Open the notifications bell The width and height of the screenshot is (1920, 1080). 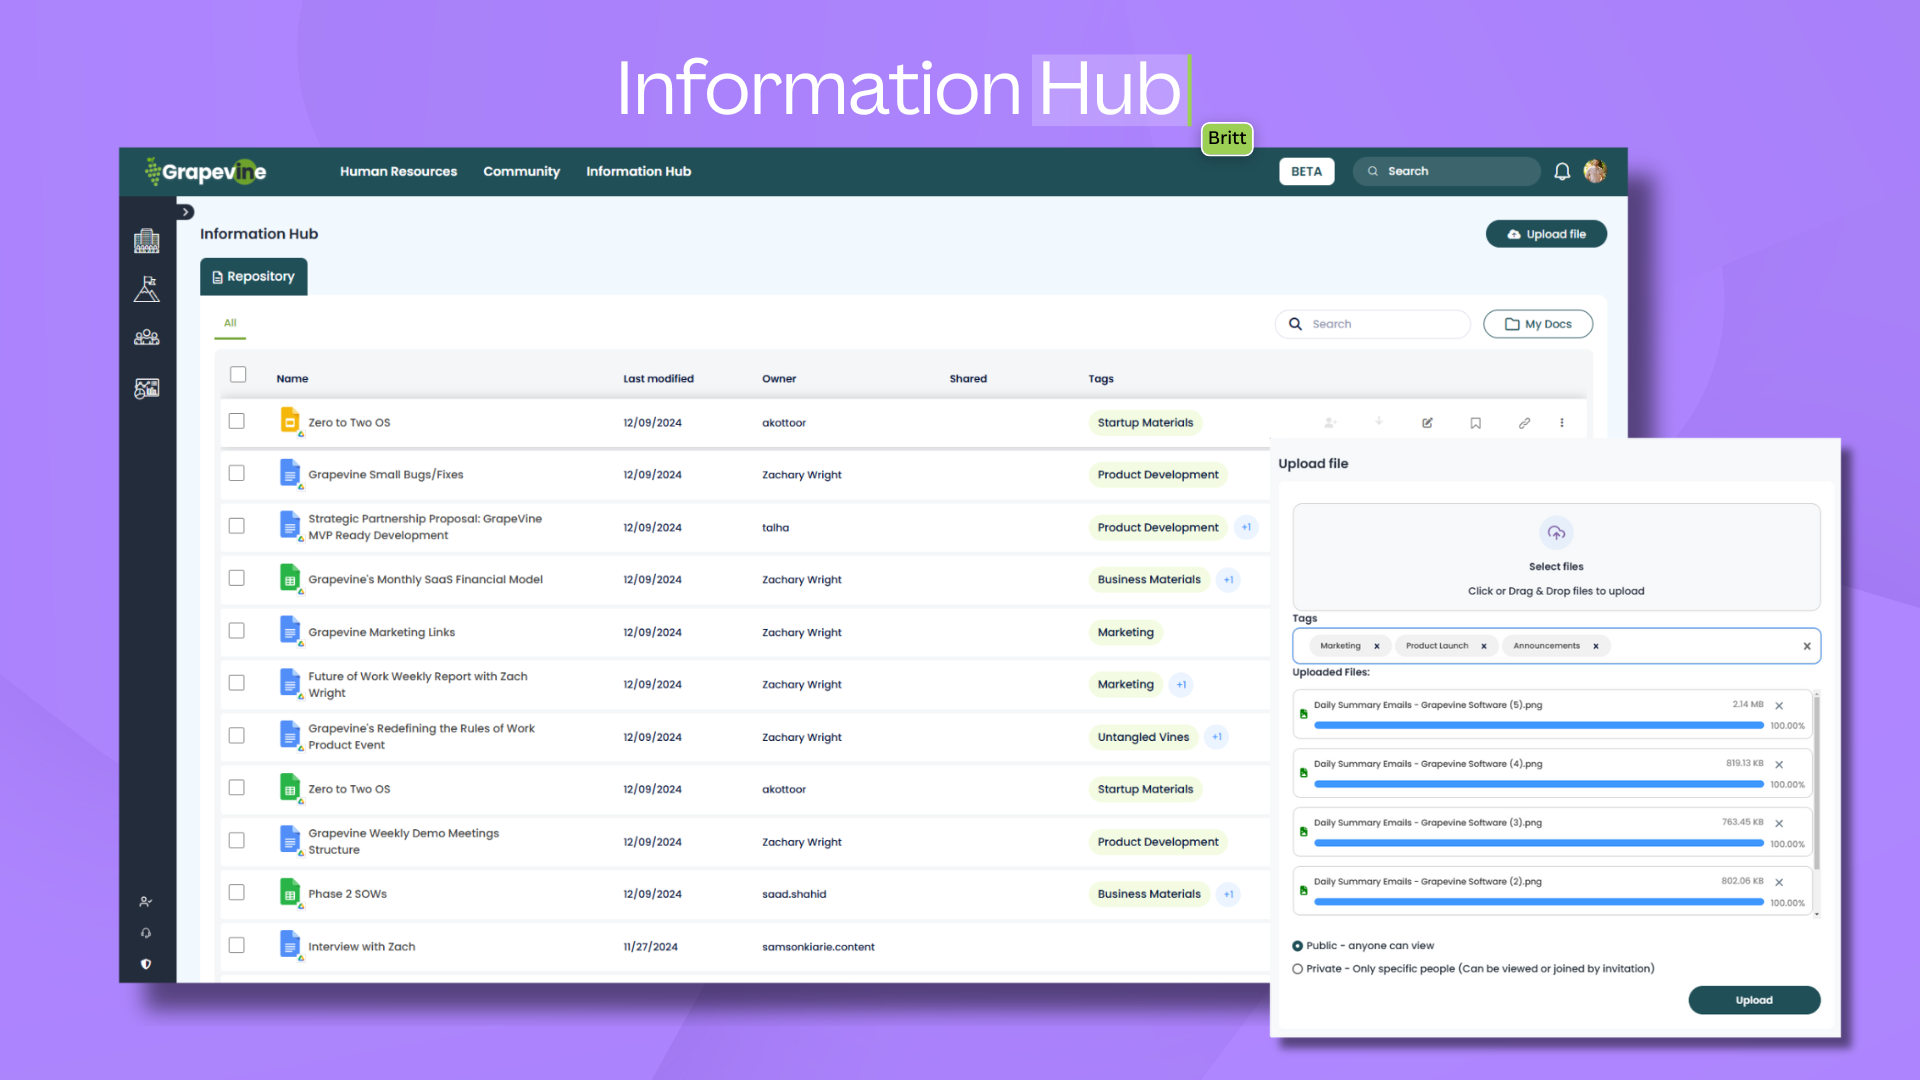click(x=1562, y=172)
